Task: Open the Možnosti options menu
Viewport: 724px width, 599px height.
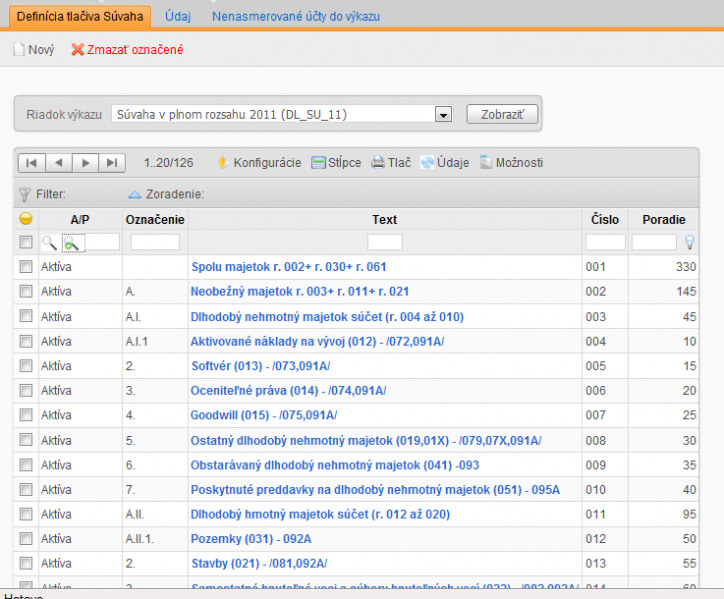Action: point(512,163)
